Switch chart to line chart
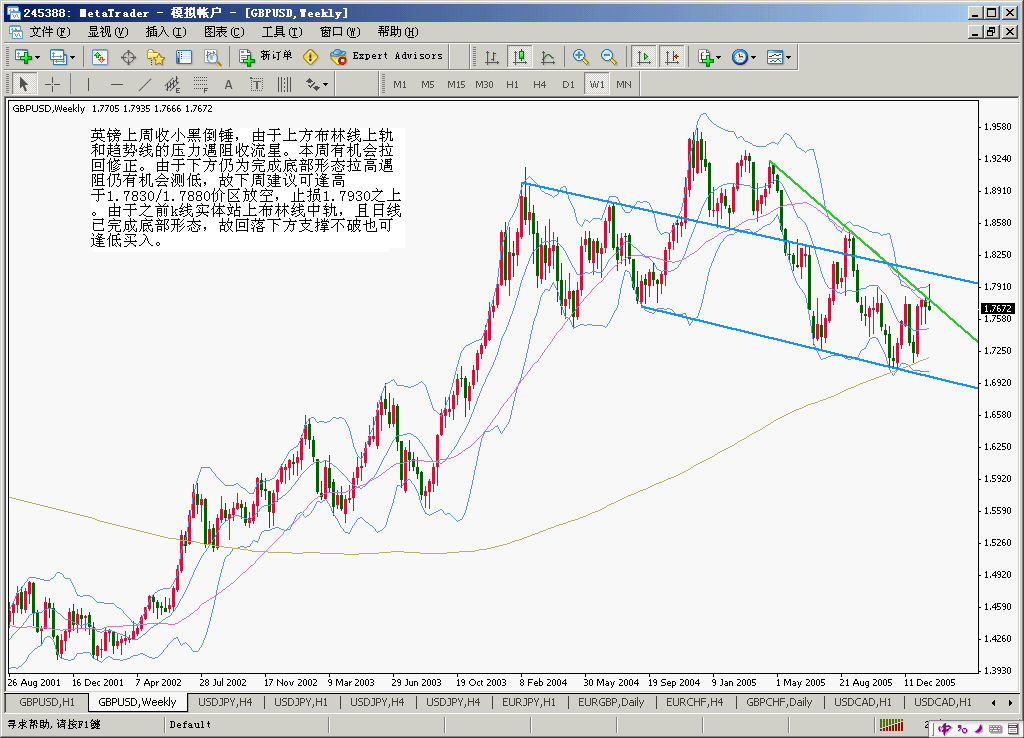 point(548,57)
